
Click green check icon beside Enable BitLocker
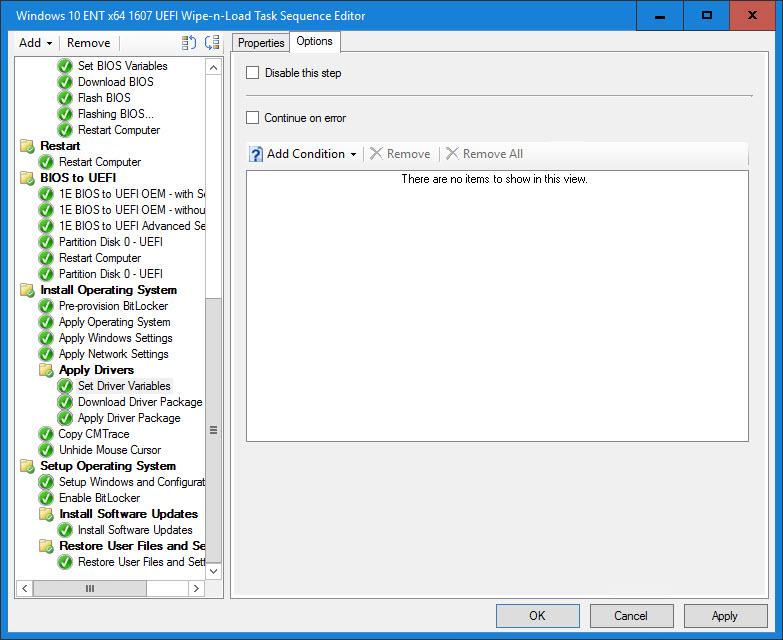[46, 498]
